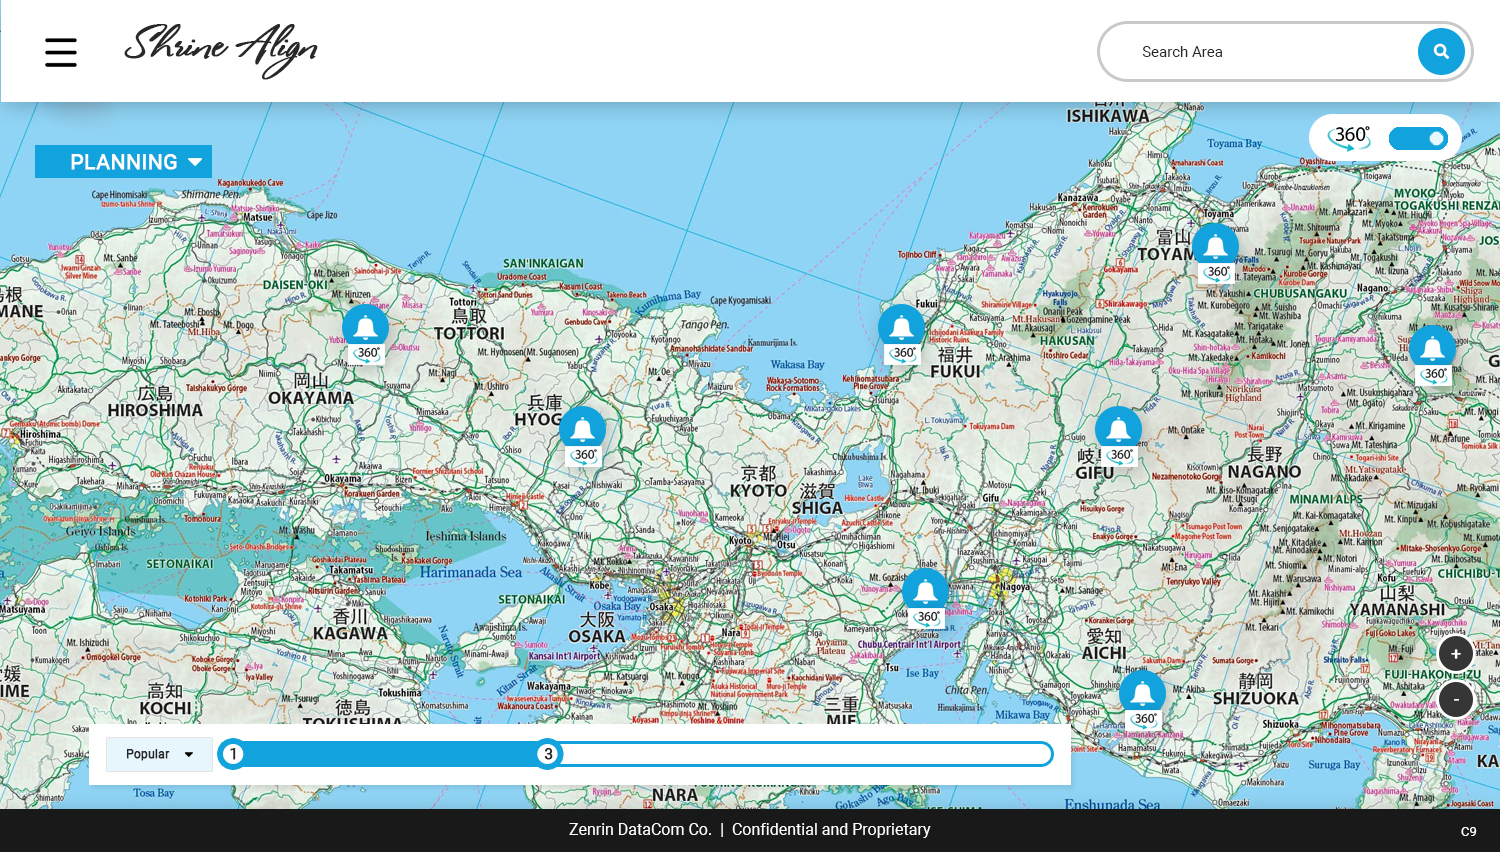
Task: Click the blue search magnifier button
Action: 1440,52
